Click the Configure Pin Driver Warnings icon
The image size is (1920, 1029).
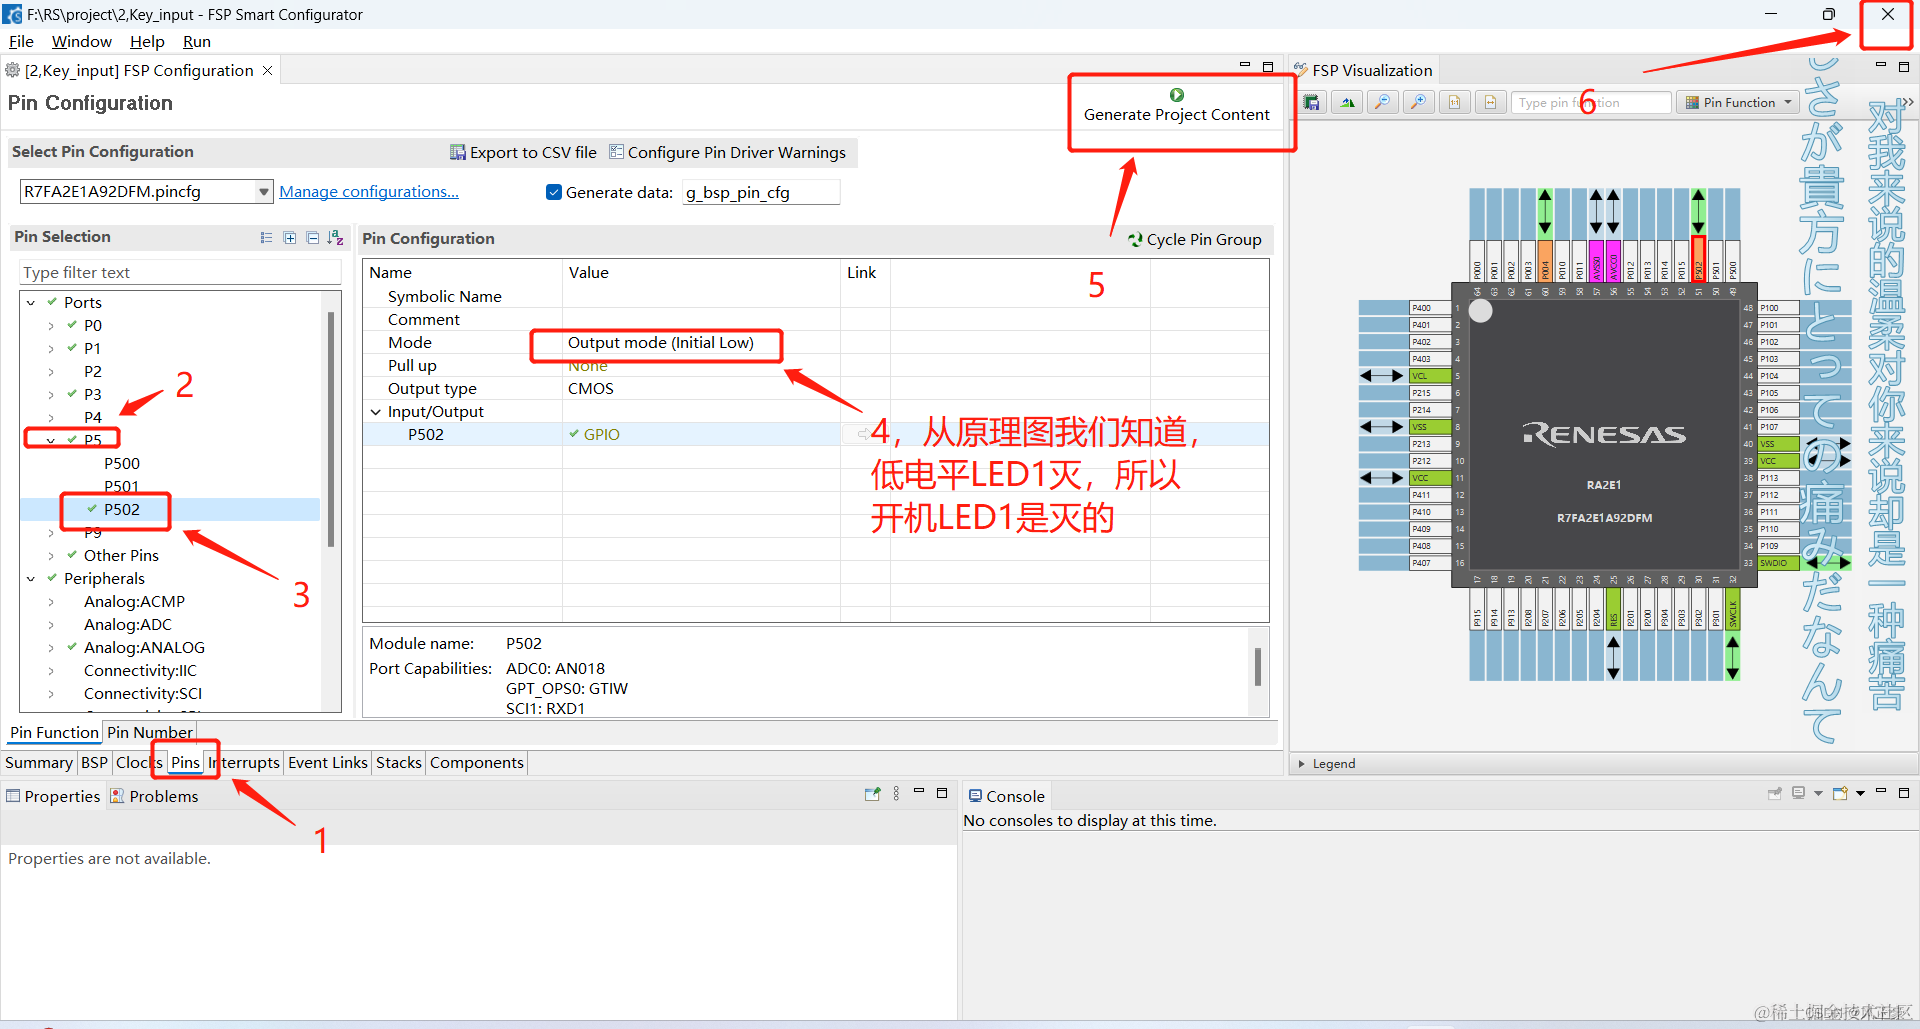[x=616, y=152]
